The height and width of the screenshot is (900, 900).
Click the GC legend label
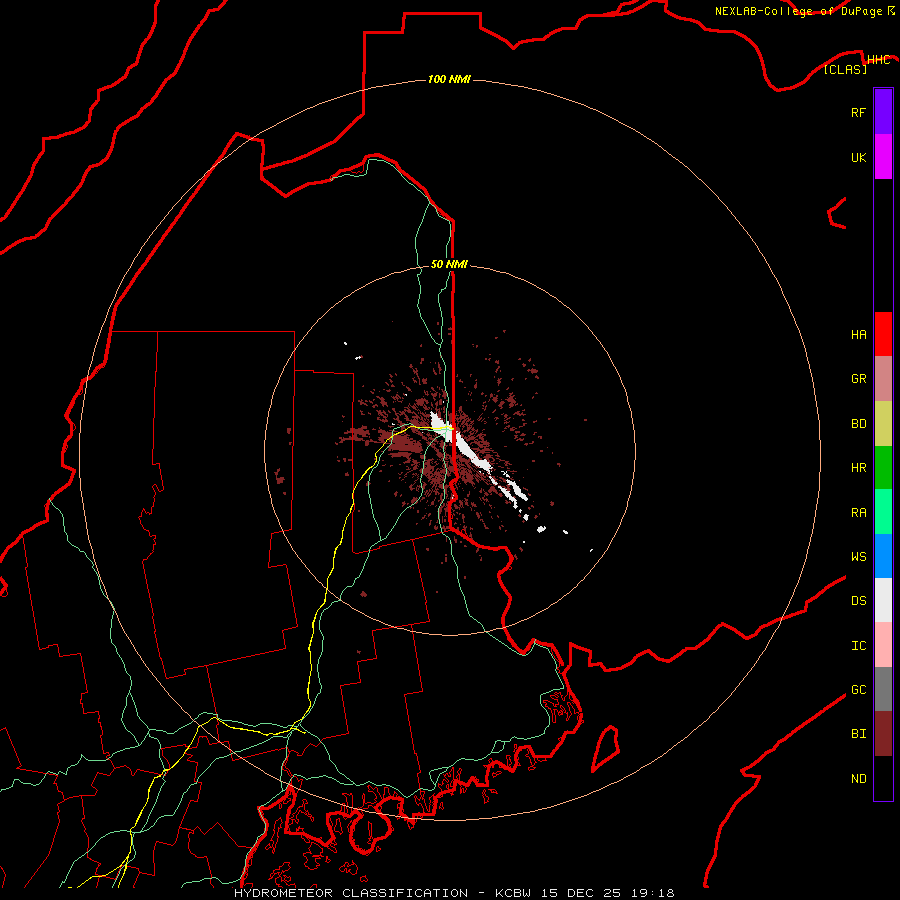pyautogui.click(x=858, y=690)
